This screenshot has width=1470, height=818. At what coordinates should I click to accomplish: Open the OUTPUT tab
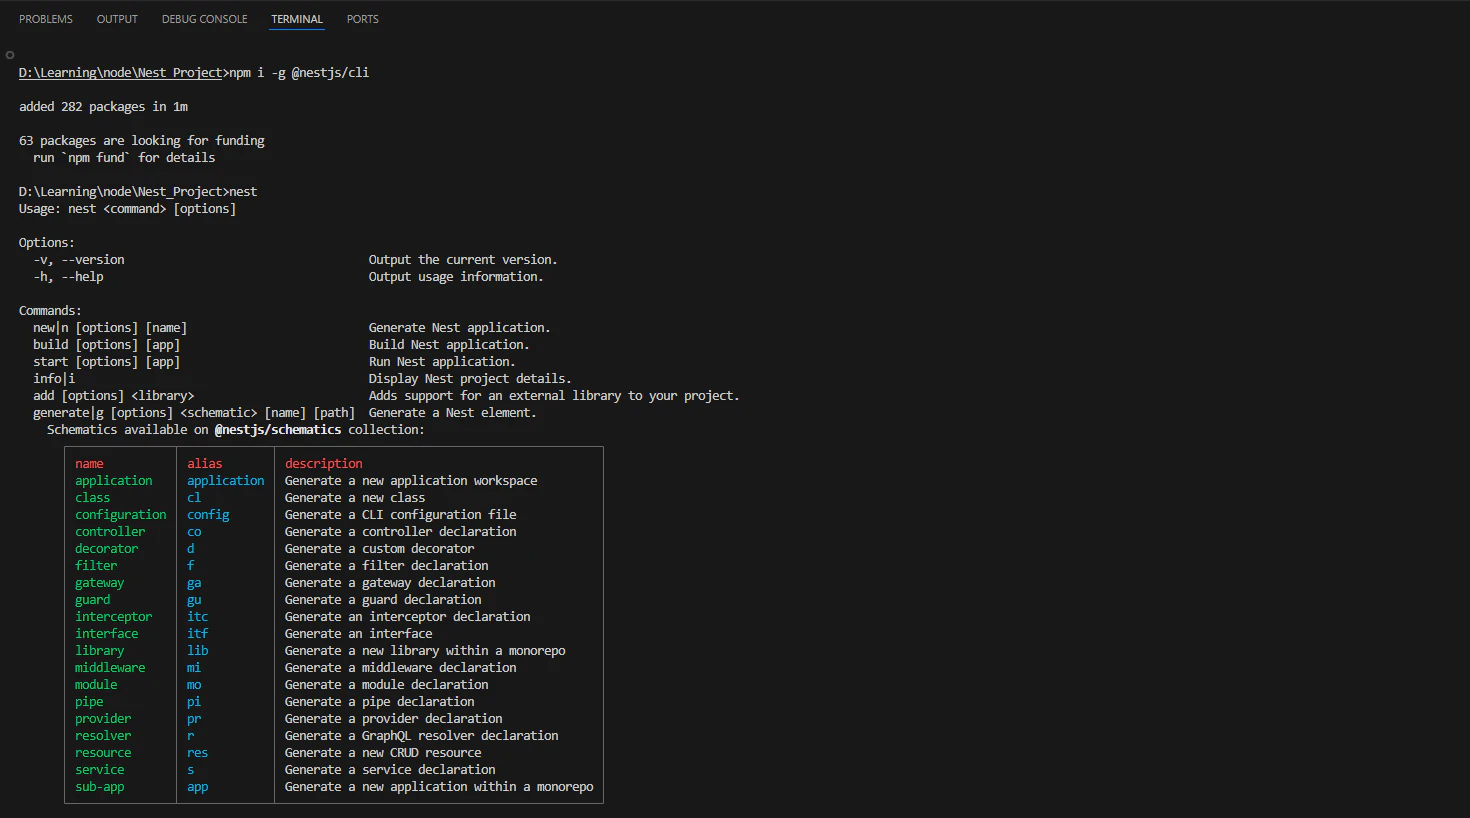116,18
